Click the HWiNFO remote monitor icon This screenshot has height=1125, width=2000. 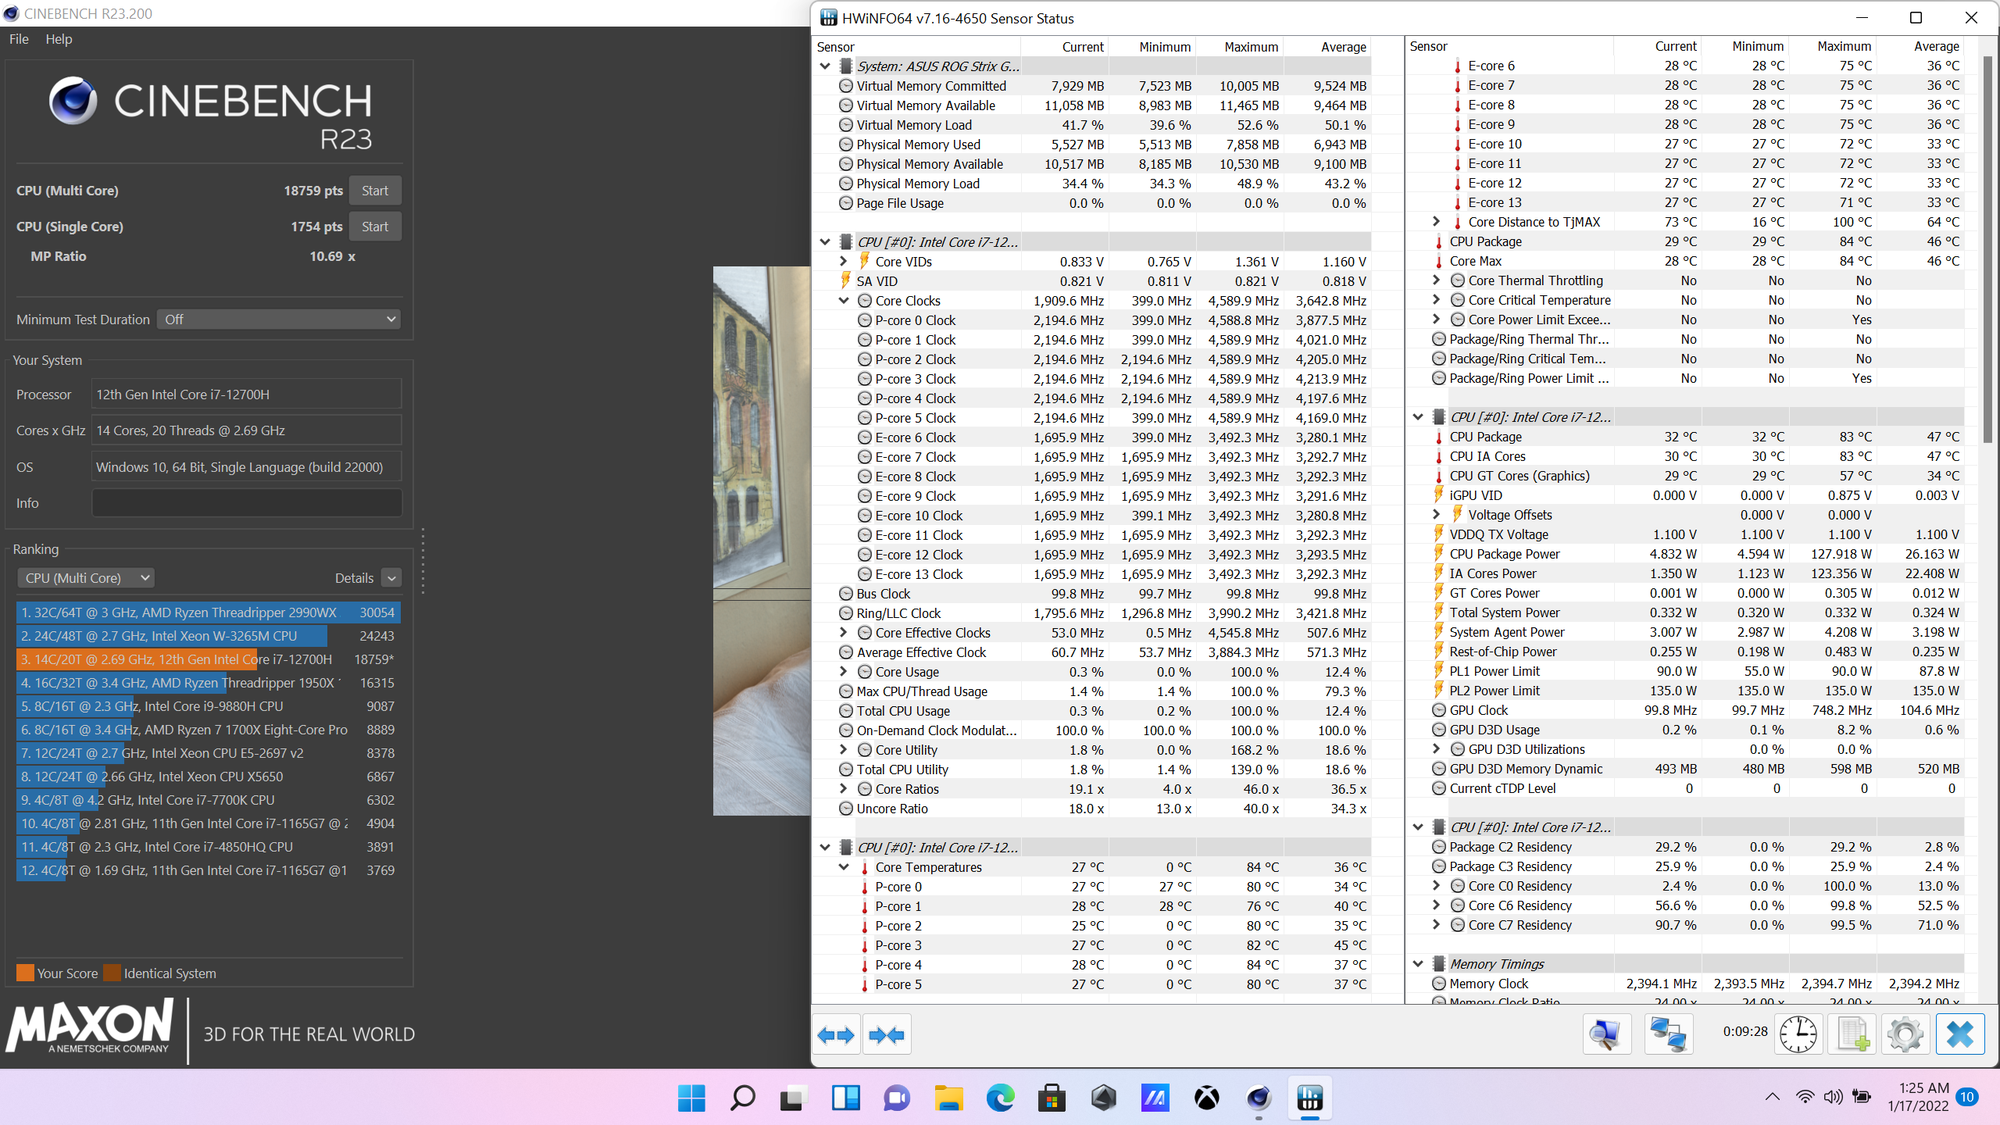coord(1607,1034)
